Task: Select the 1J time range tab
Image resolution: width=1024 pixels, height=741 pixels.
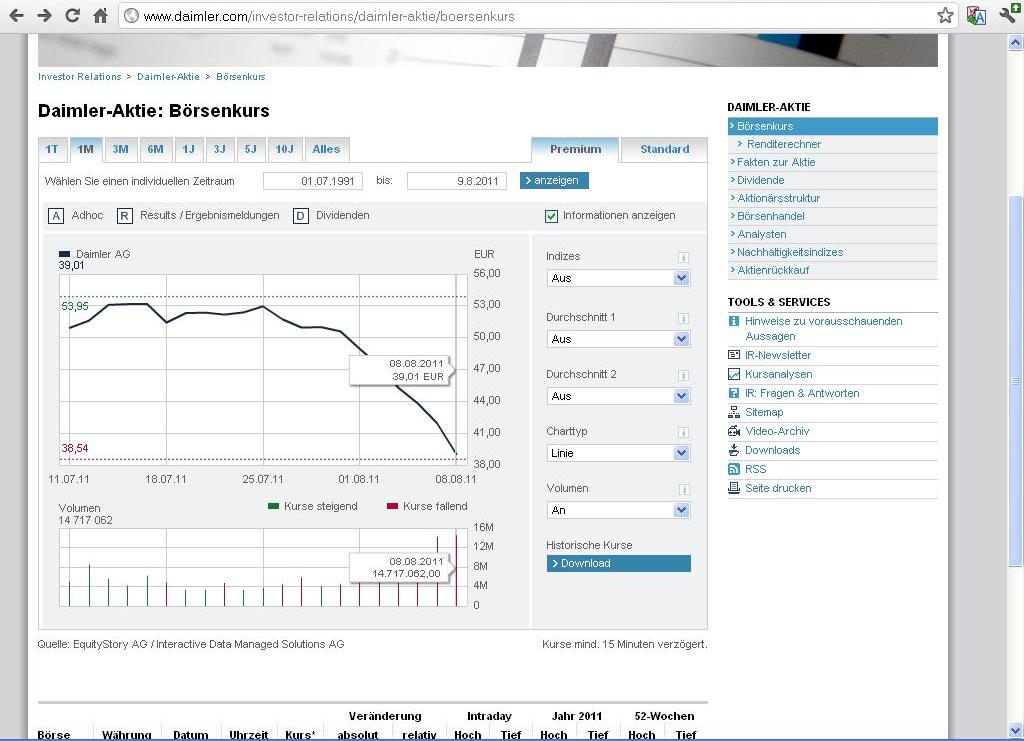Action: click(x=189, y=150)
